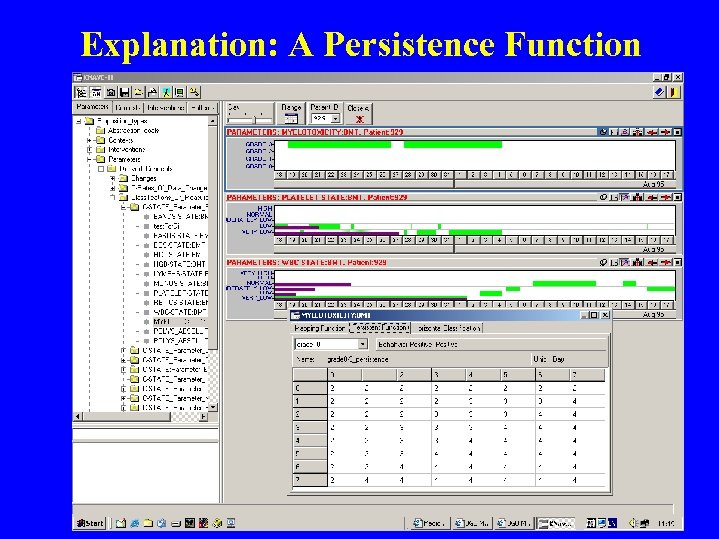
Task: Click the right red arrow on the MYELOTOXICITY panel
Action: (x=665, y=132)
